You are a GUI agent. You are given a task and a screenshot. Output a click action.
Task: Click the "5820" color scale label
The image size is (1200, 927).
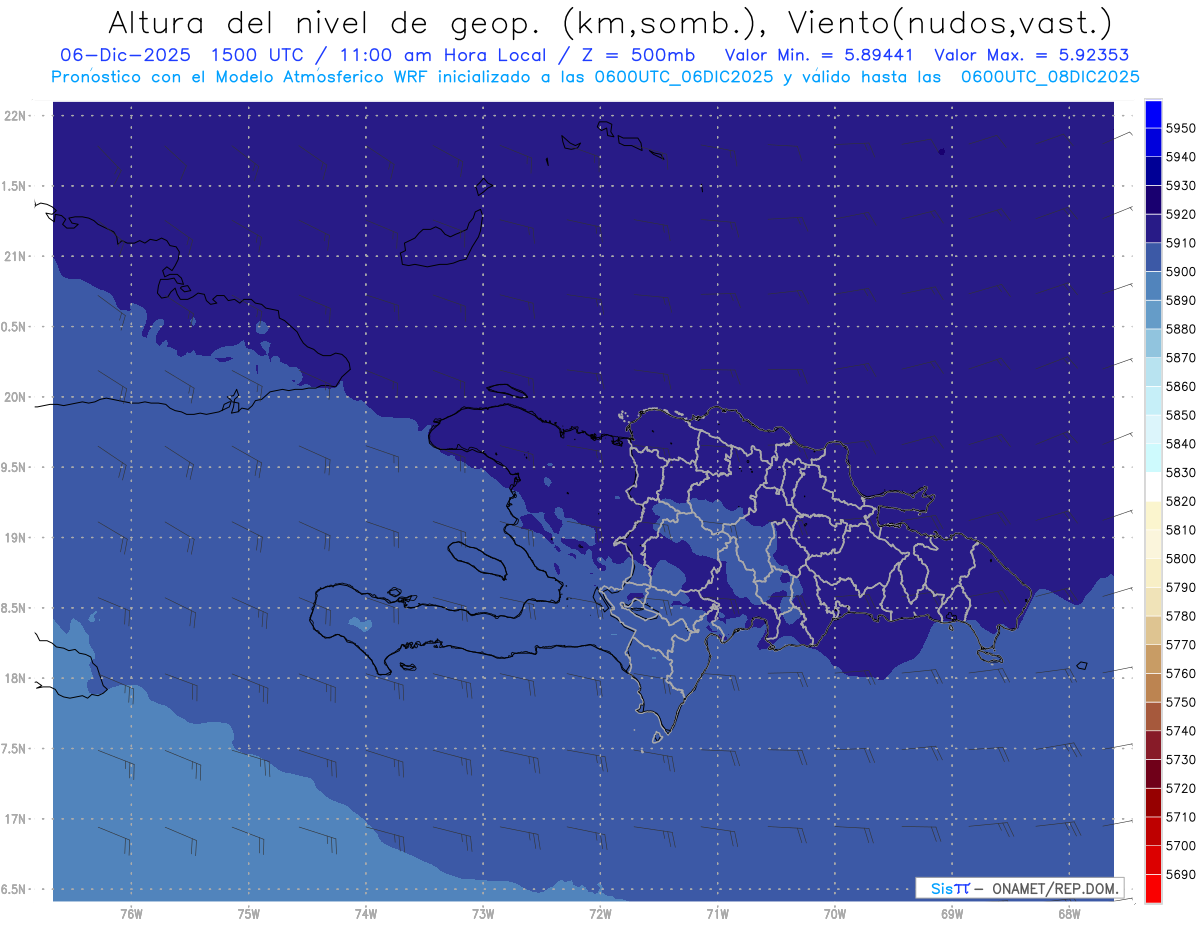(1180, 501)
